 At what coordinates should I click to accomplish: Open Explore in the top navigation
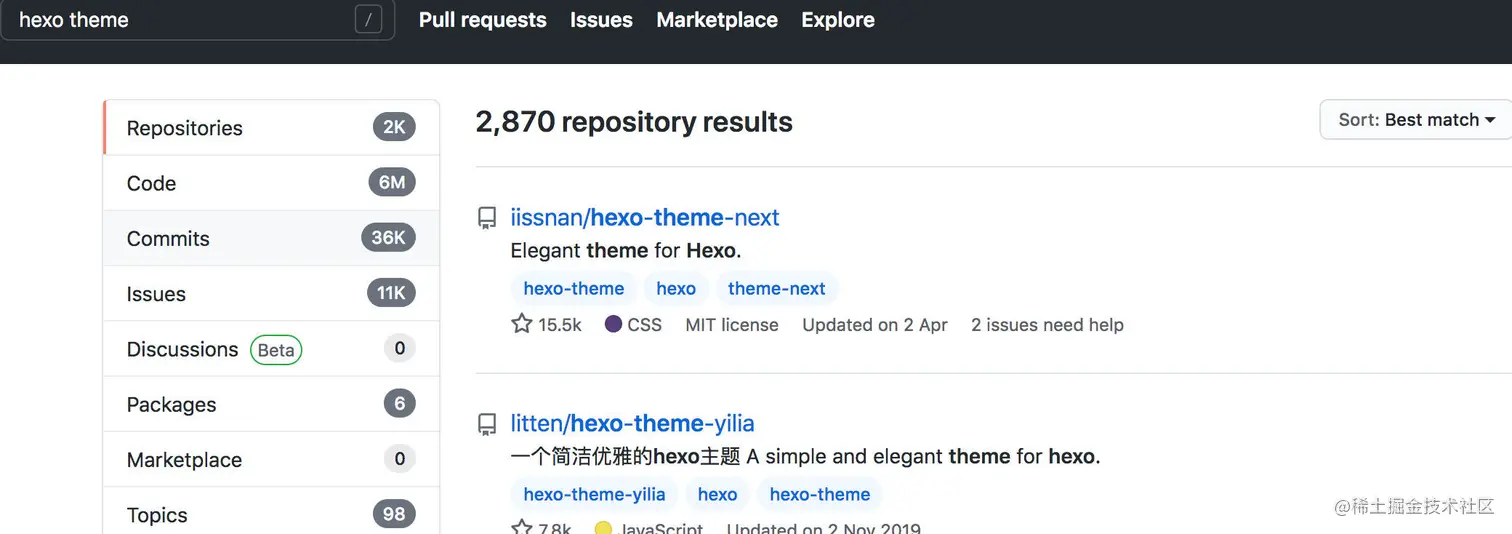point(838,20)
